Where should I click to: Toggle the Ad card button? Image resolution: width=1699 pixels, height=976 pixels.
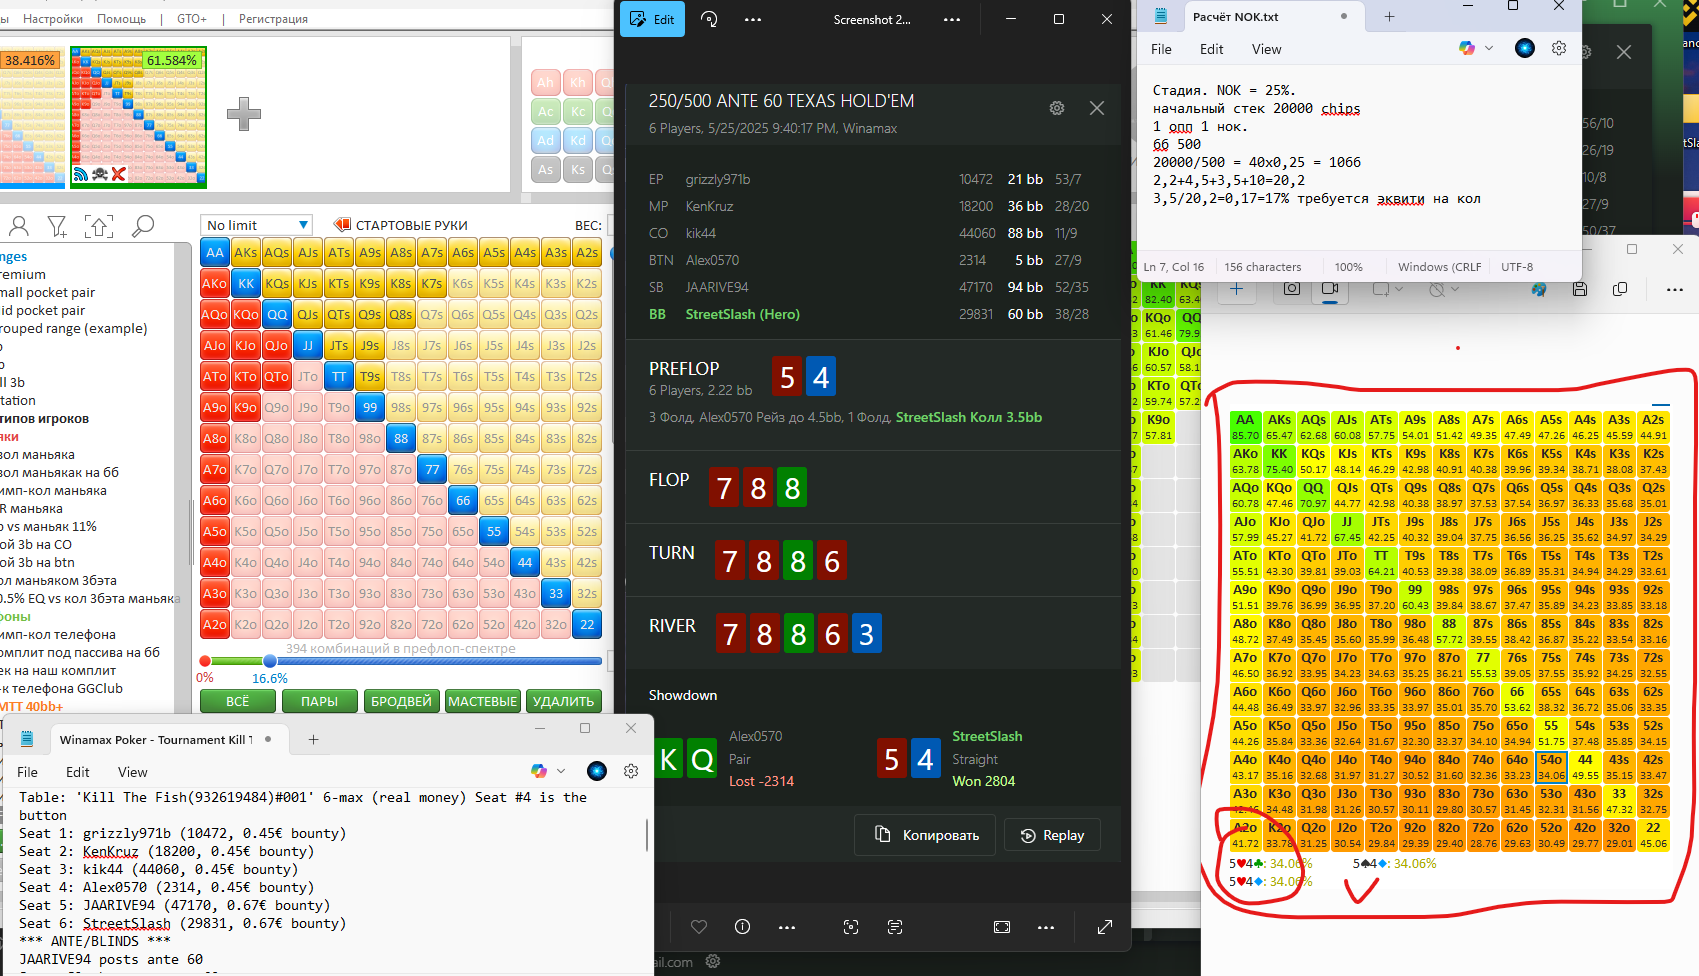pos(545,141)
